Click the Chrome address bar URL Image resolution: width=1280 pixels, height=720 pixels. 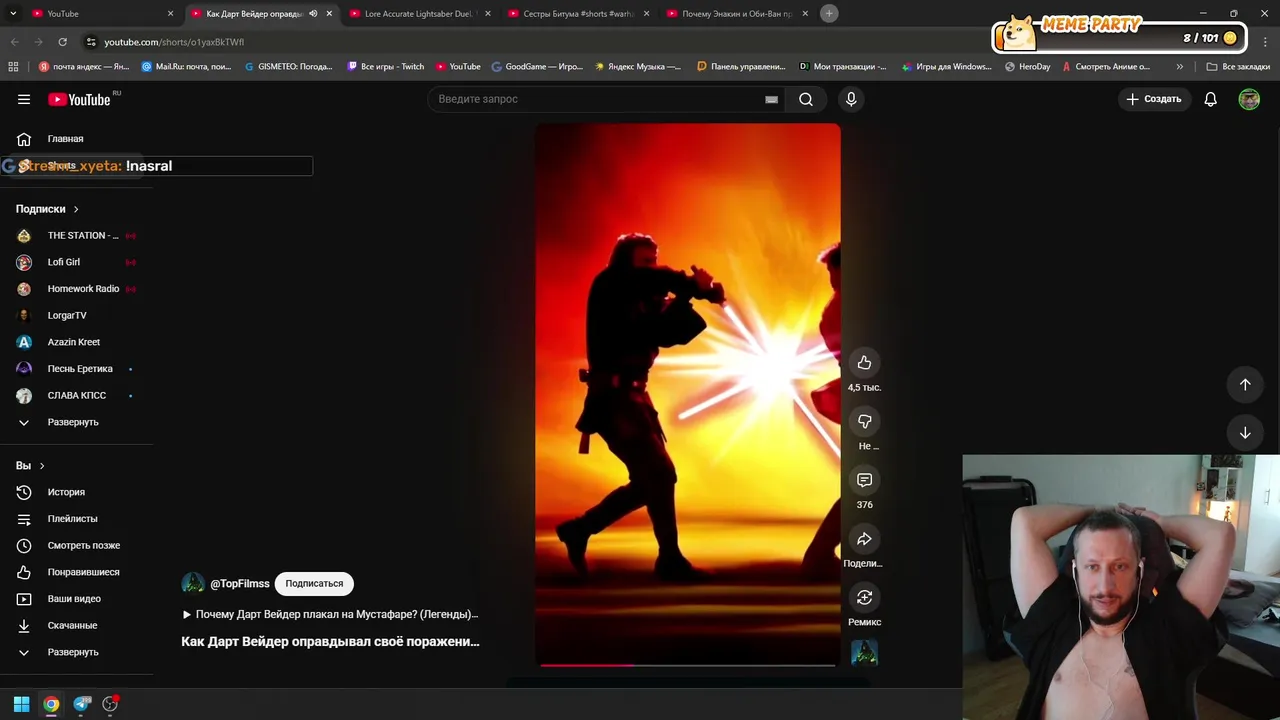pyautogui.click(x=174, y=42)
